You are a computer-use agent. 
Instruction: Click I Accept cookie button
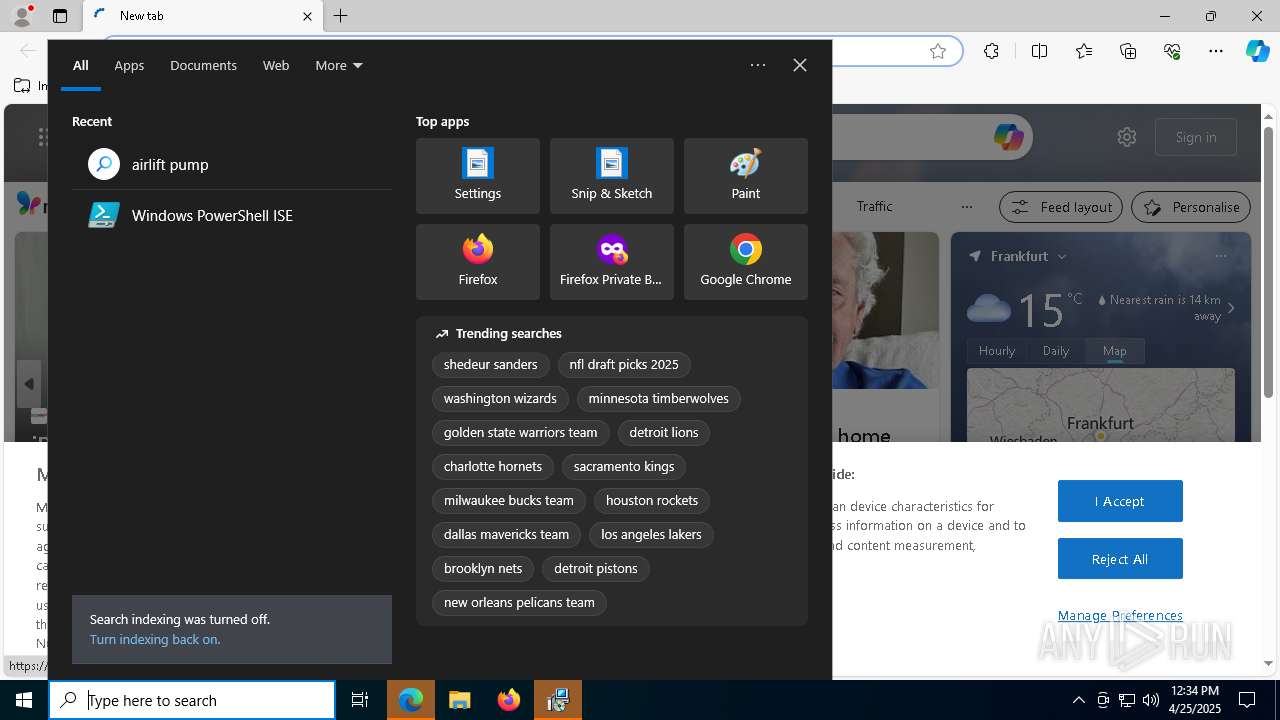point(1120,501)
